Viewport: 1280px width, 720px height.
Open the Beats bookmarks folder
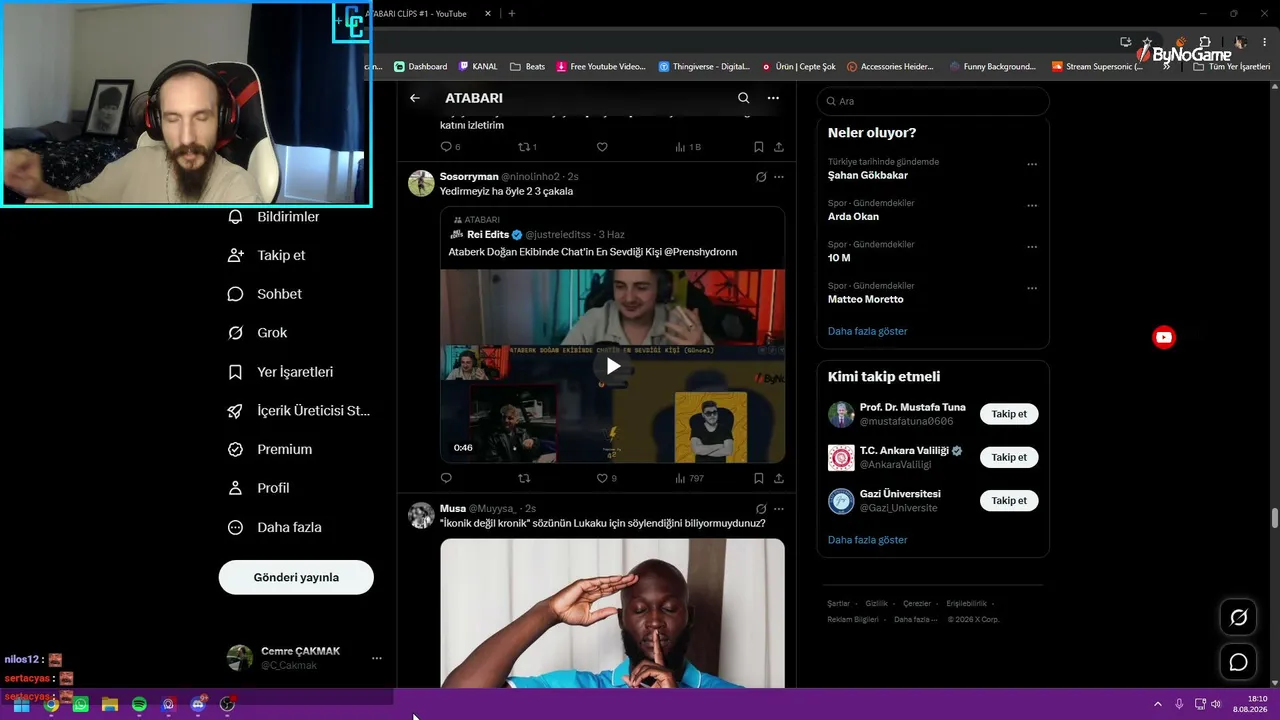[x=528, y=67]
